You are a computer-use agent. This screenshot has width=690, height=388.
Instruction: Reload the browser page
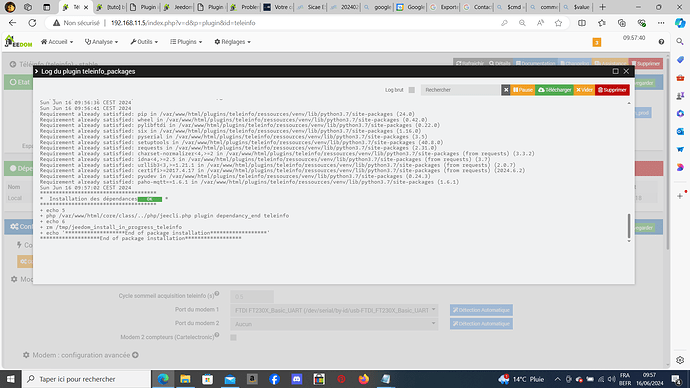(x=32, y=23)
